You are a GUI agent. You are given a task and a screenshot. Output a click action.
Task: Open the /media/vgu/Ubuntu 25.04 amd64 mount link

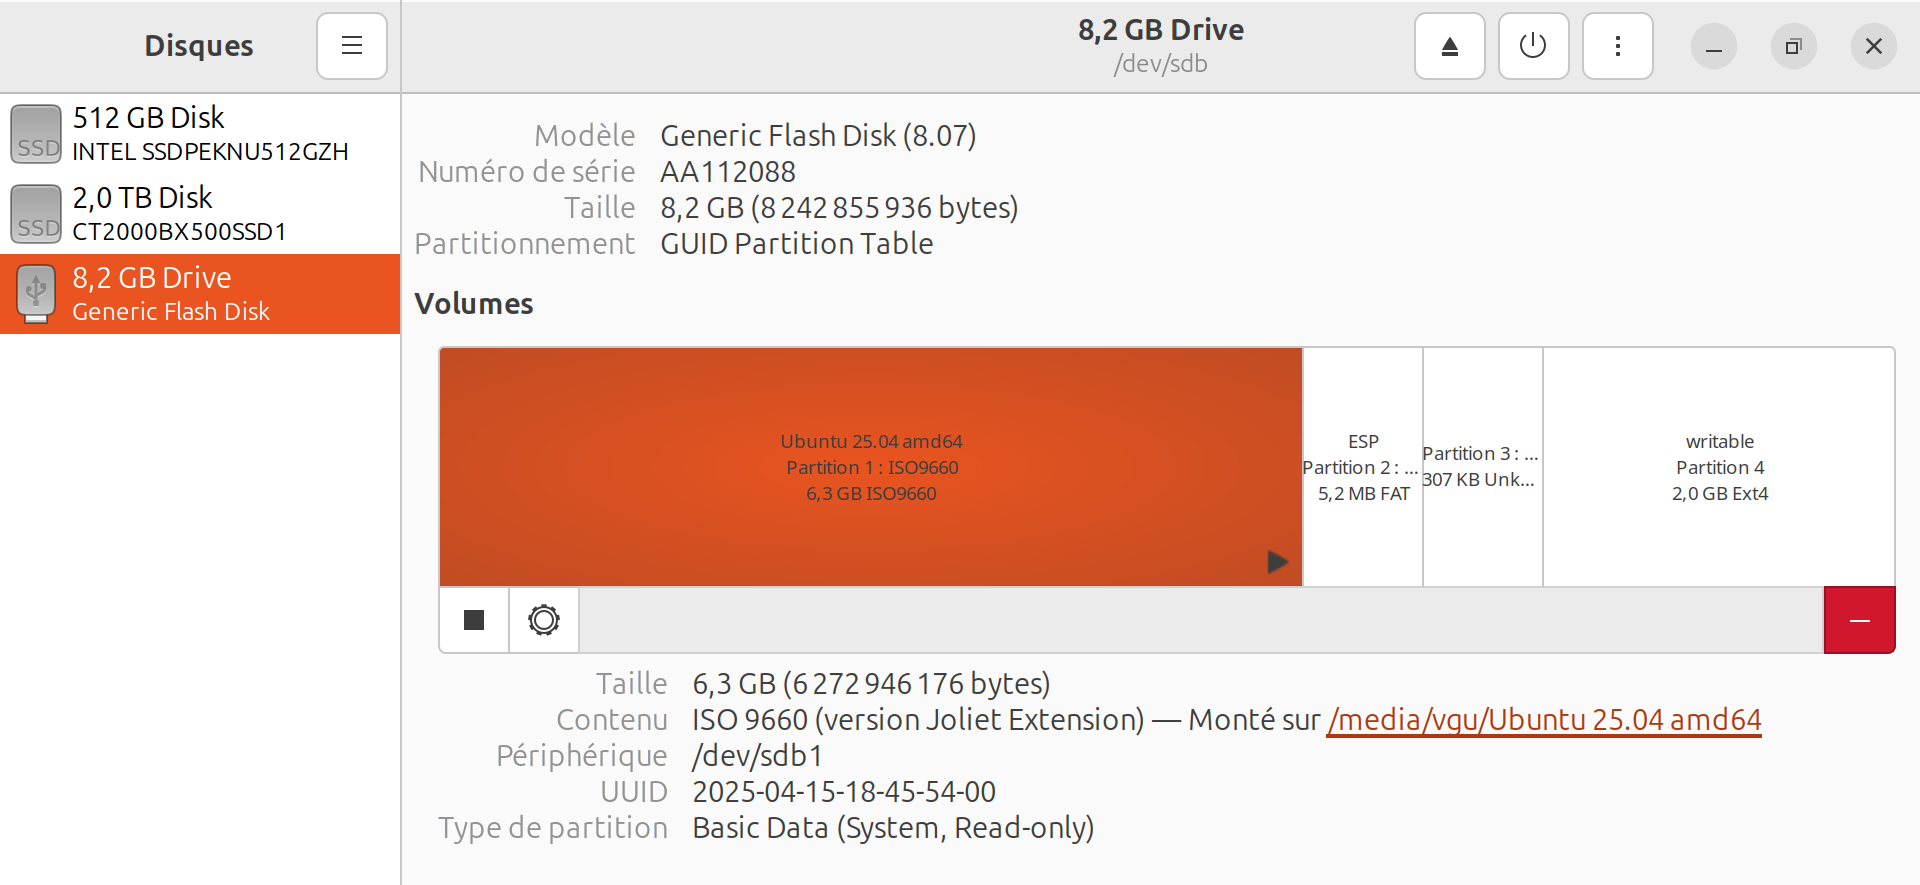point(1544,720)
